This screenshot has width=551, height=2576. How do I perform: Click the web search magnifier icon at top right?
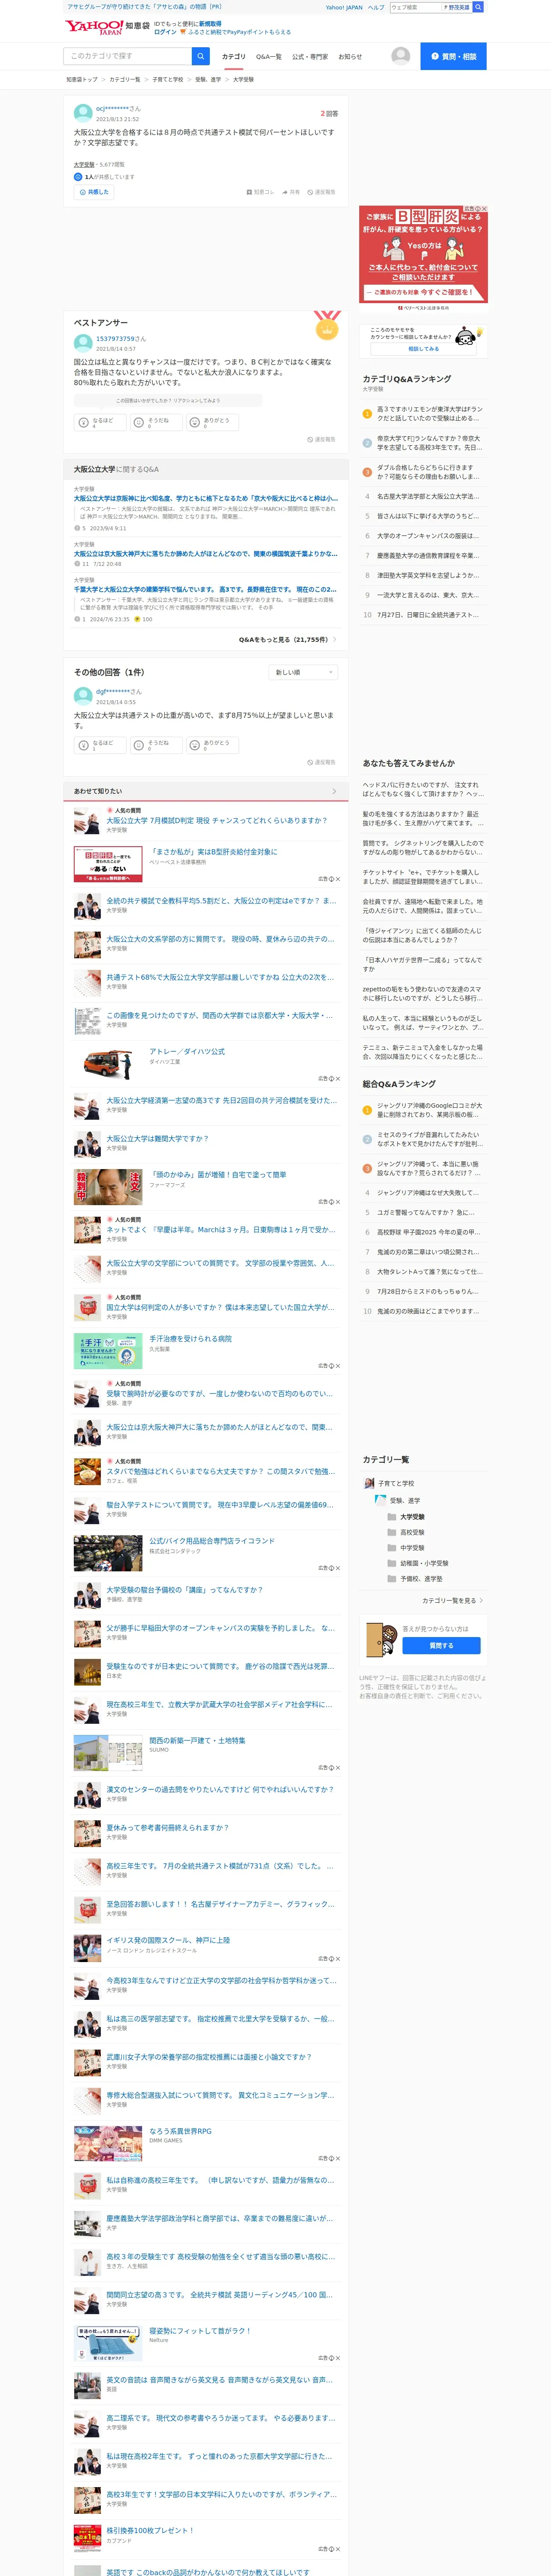point(478,7)
